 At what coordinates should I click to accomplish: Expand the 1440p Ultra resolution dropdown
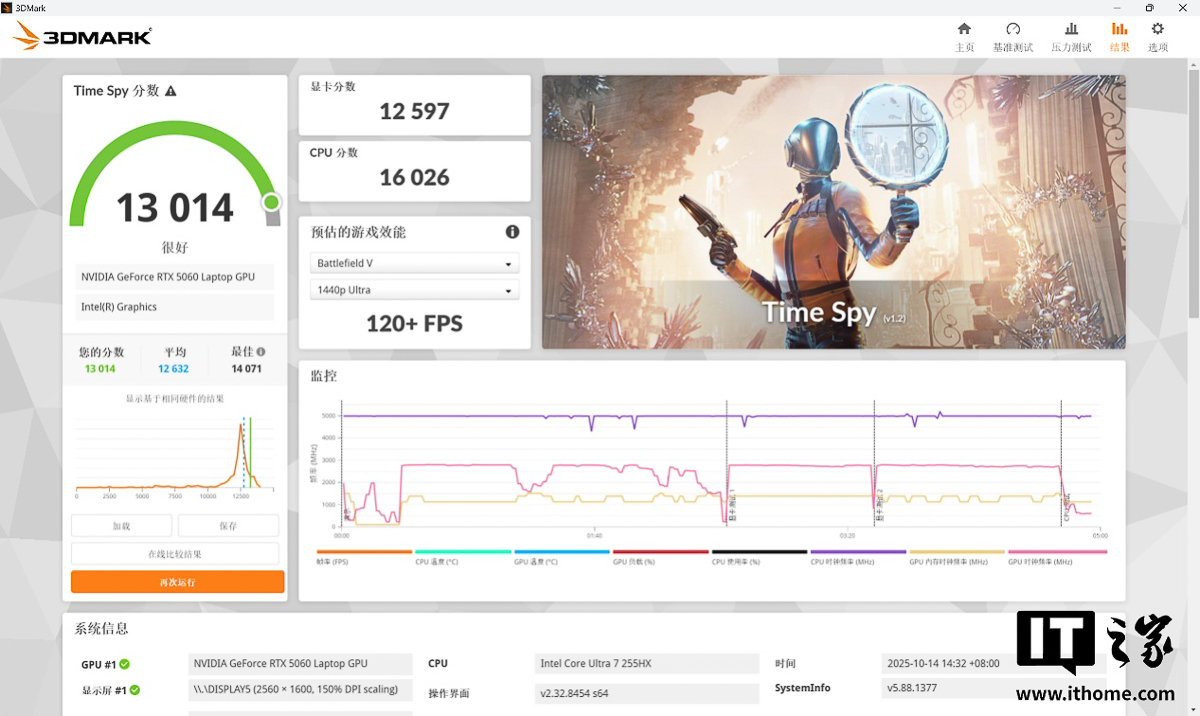(414, 290)
